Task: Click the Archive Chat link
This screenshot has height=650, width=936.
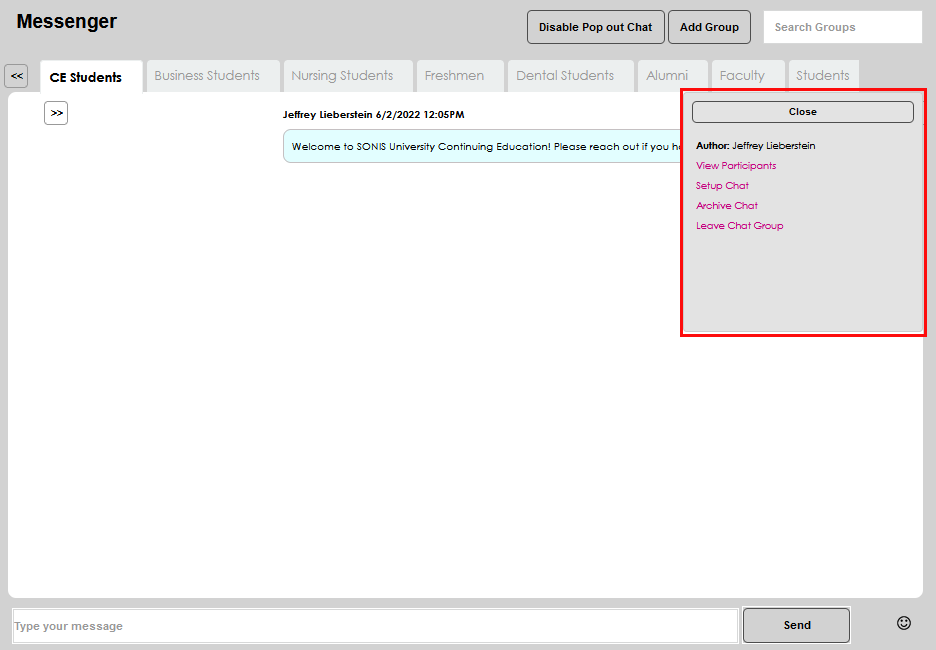Action: click(x=726, y=205)
